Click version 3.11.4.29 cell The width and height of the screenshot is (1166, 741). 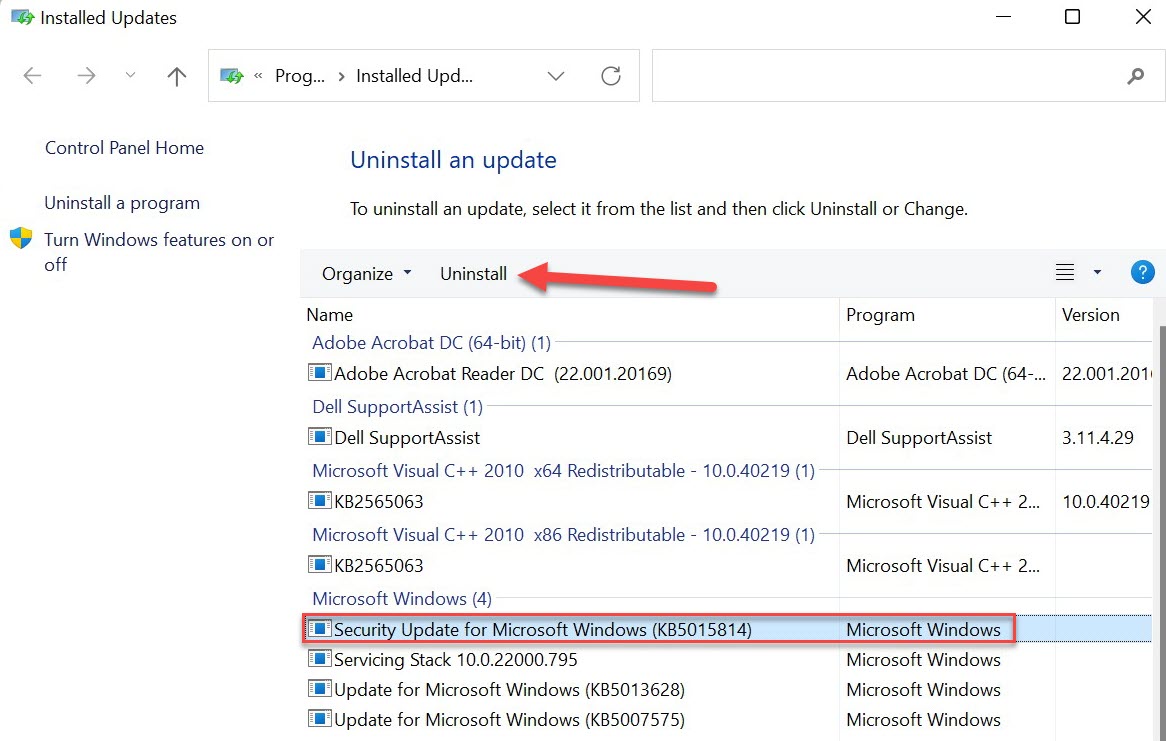pyautogui.click(x=1098, y=437)
